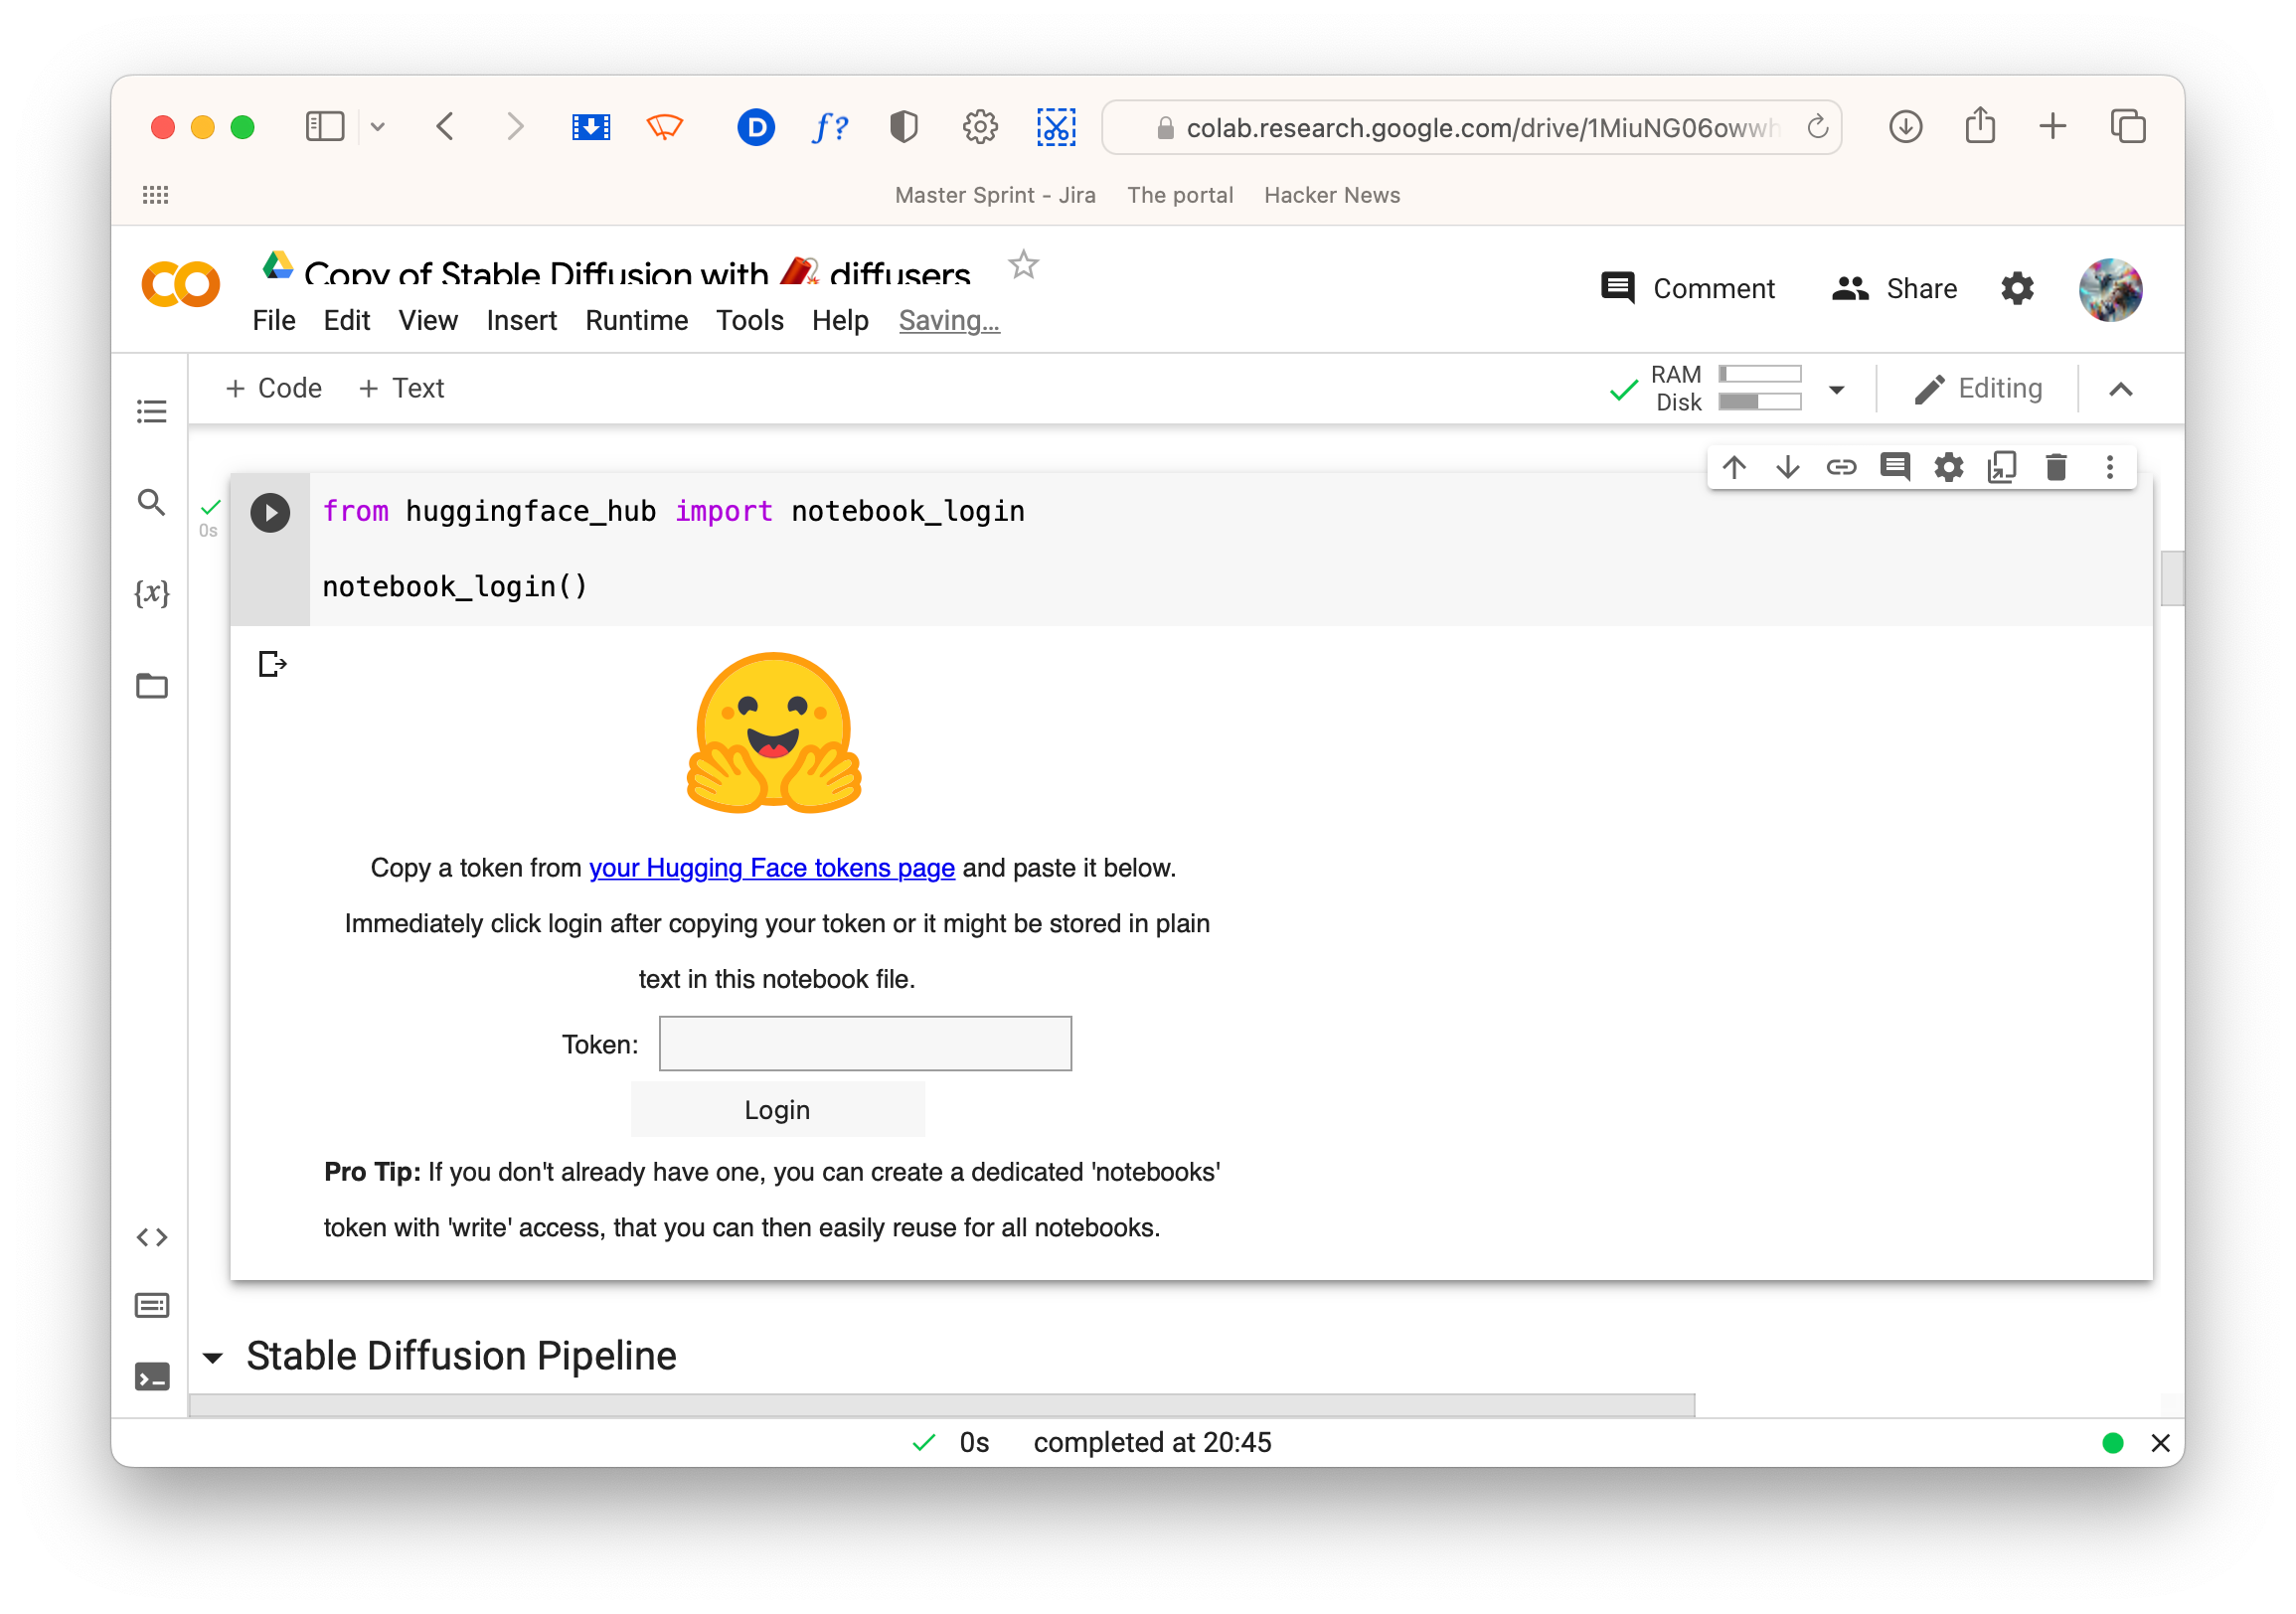Click the cell settings gear icon
Screen dimensions: 2296x1614
pos(1948,468)
